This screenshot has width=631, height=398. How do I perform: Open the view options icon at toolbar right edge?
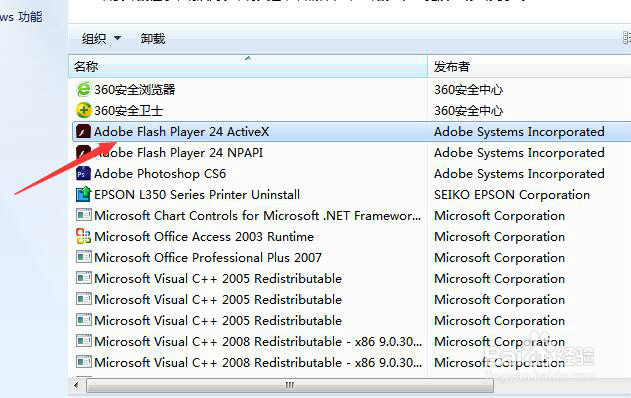pos(626,38)
